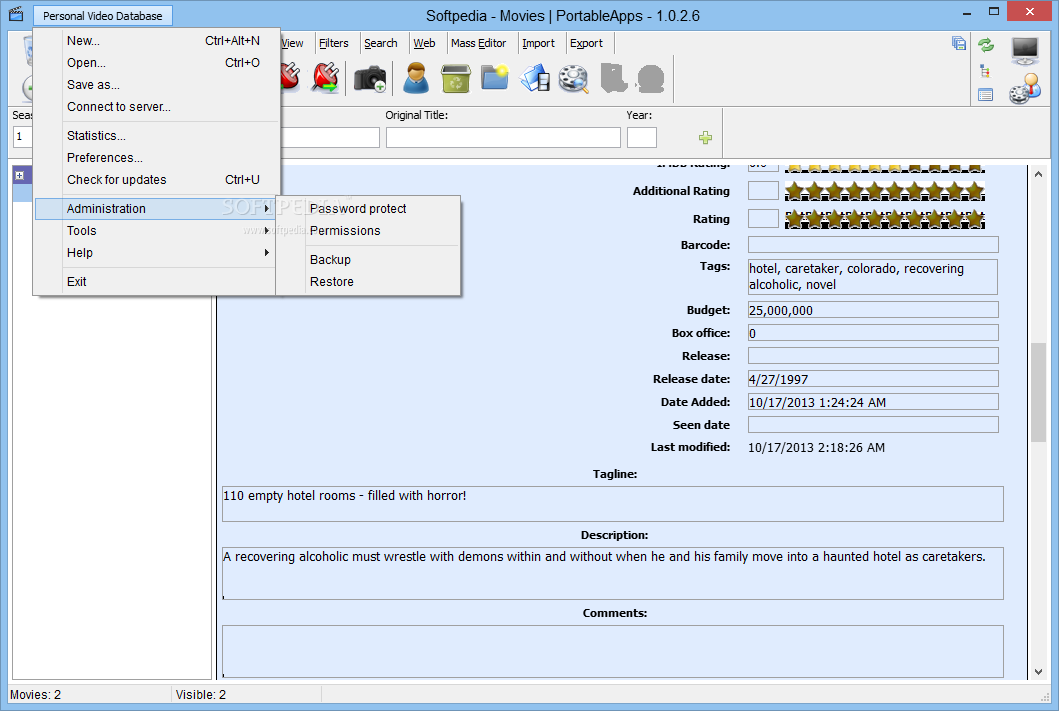Click the empty Release field
The height and width of the screenshot is (711, 1059).
(x=873, y=356)
